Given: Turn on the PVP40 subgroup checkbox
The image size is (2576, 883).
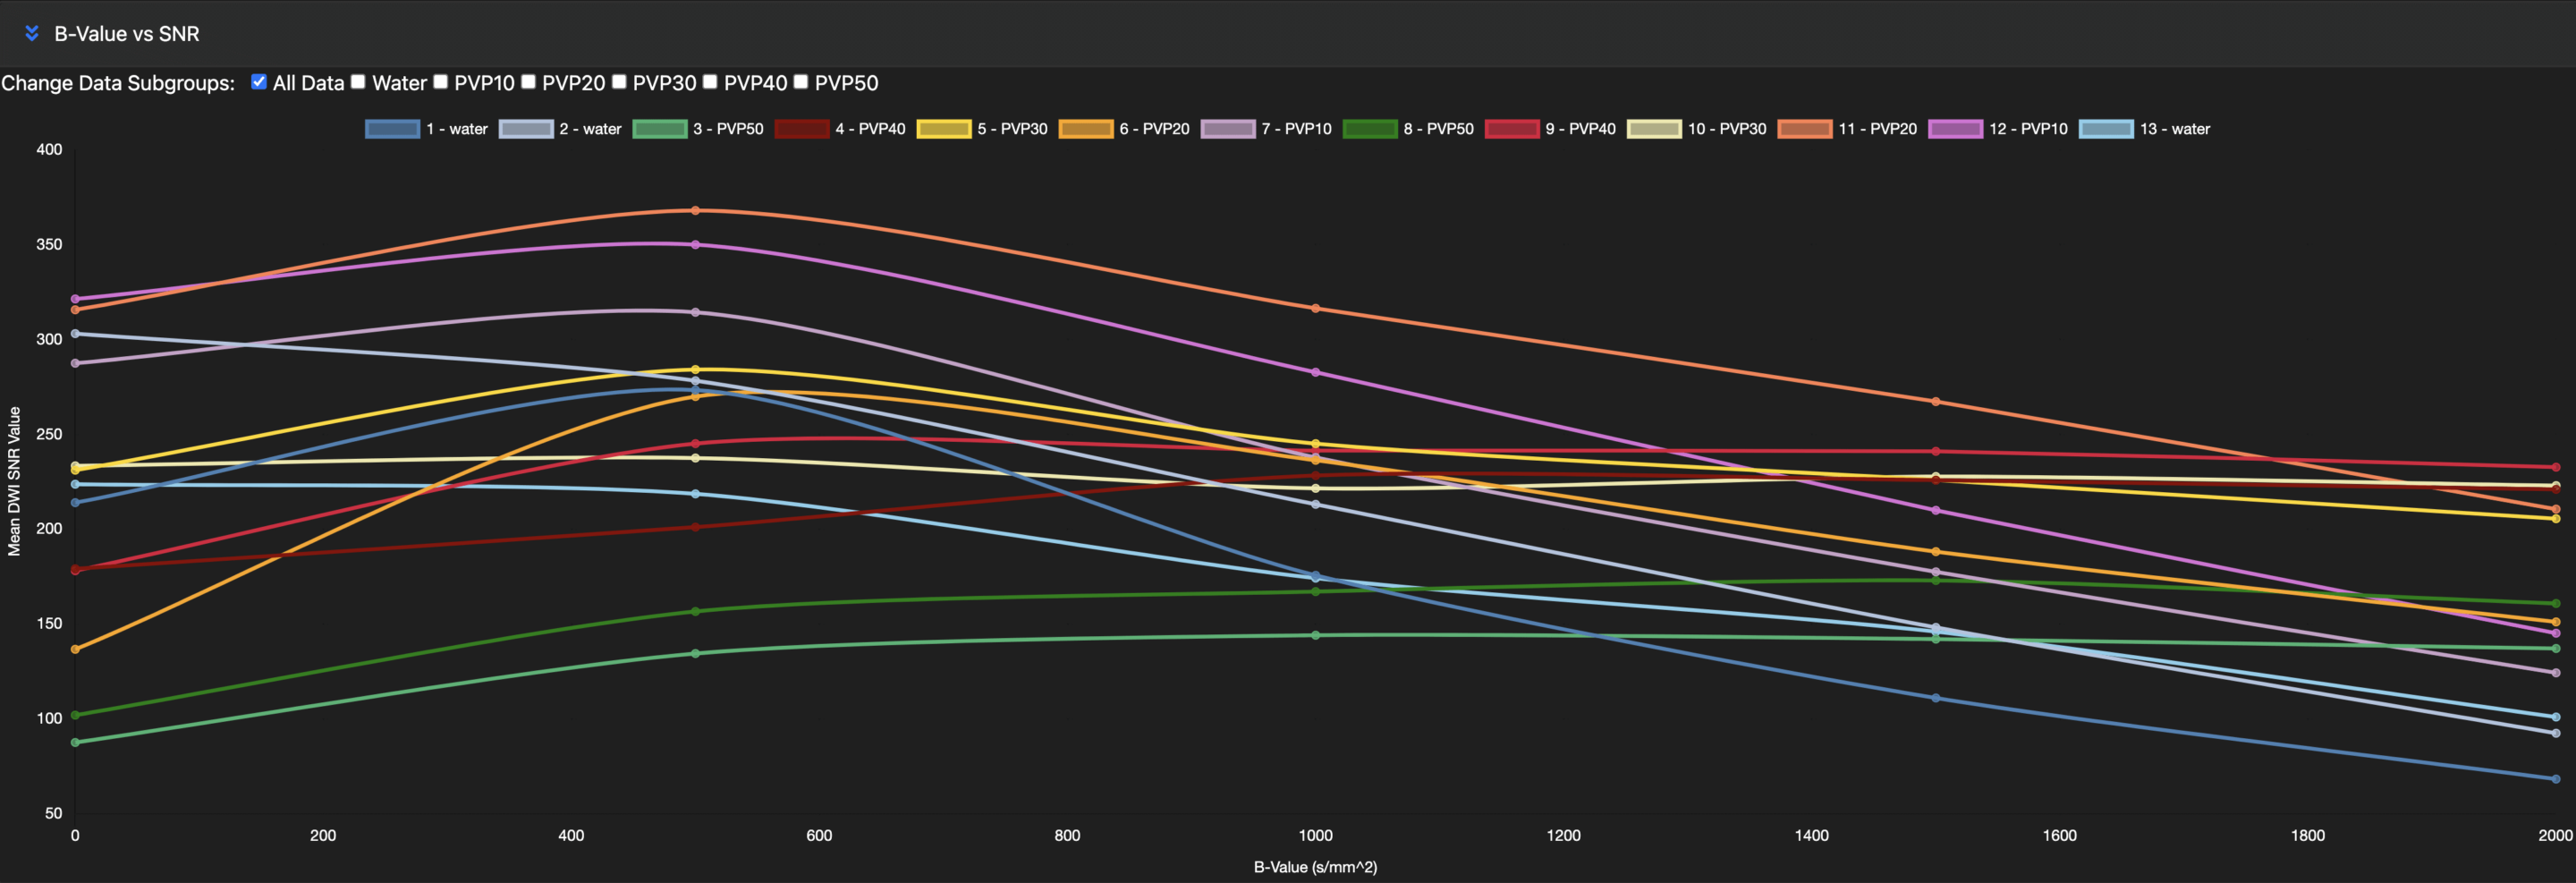Looking at the screenshot, I should click(x=710, y=82).
